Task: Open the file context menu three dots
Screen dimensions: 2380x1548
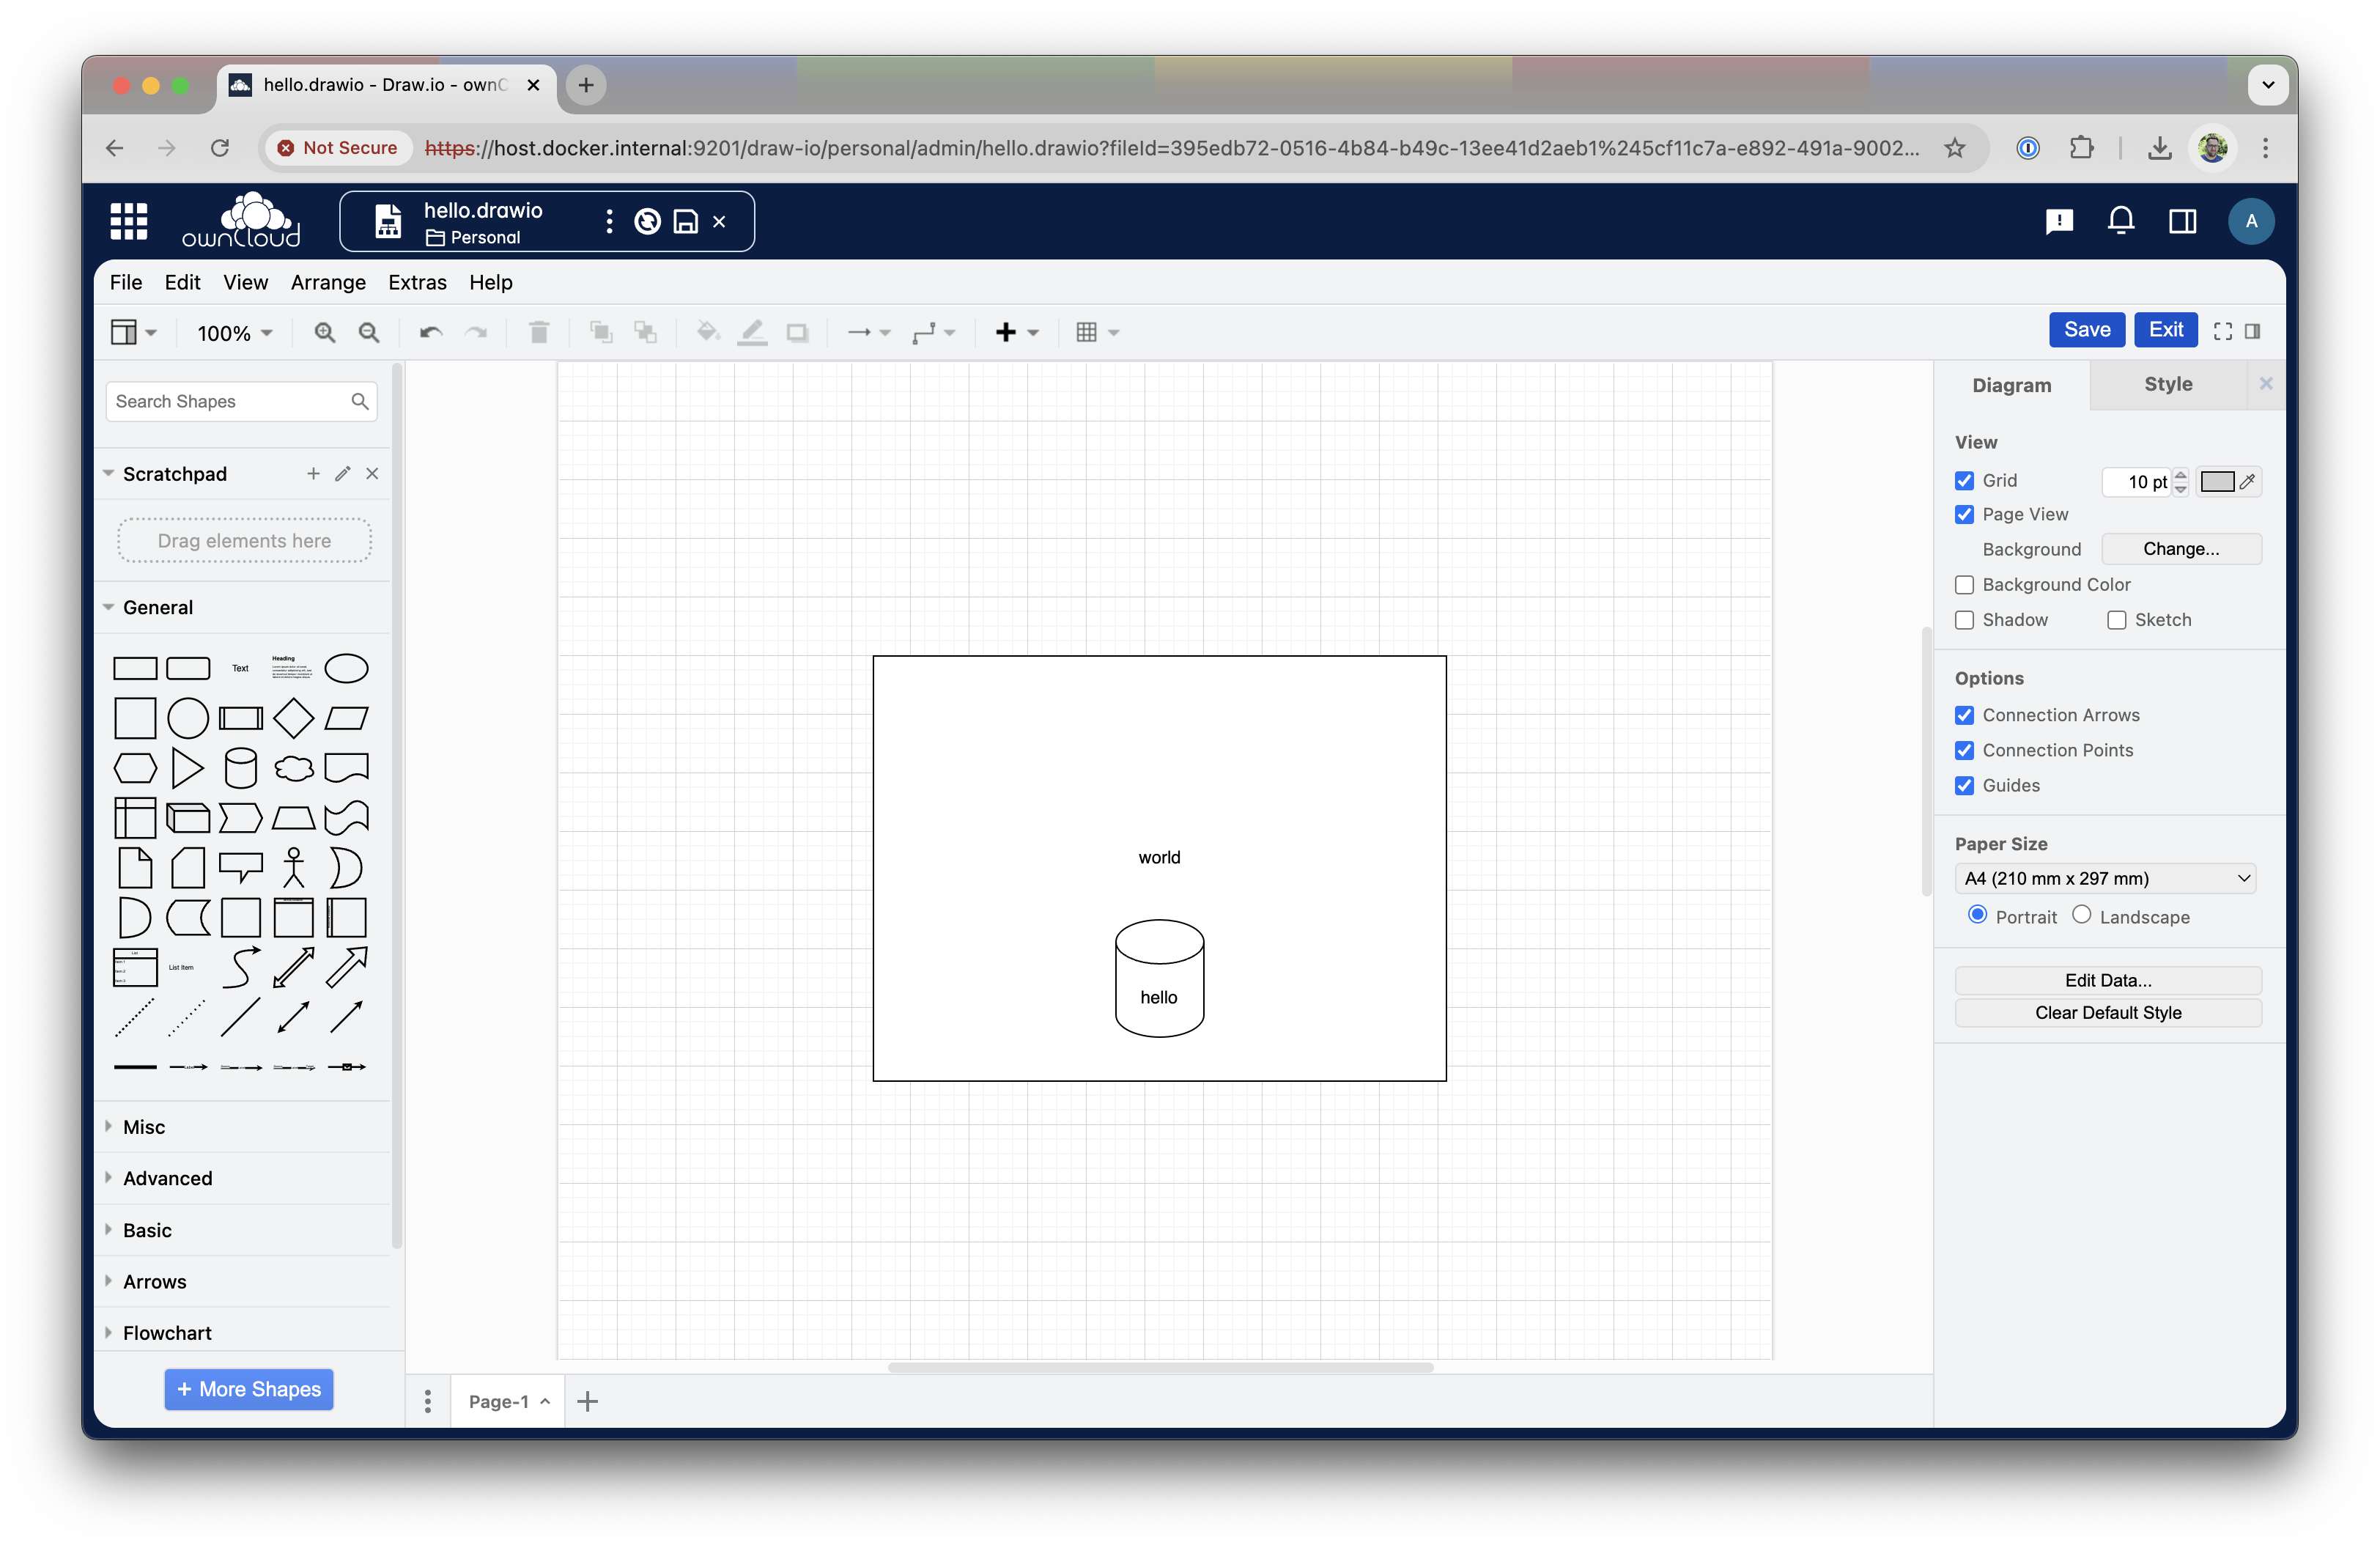Action: [609, 222]
